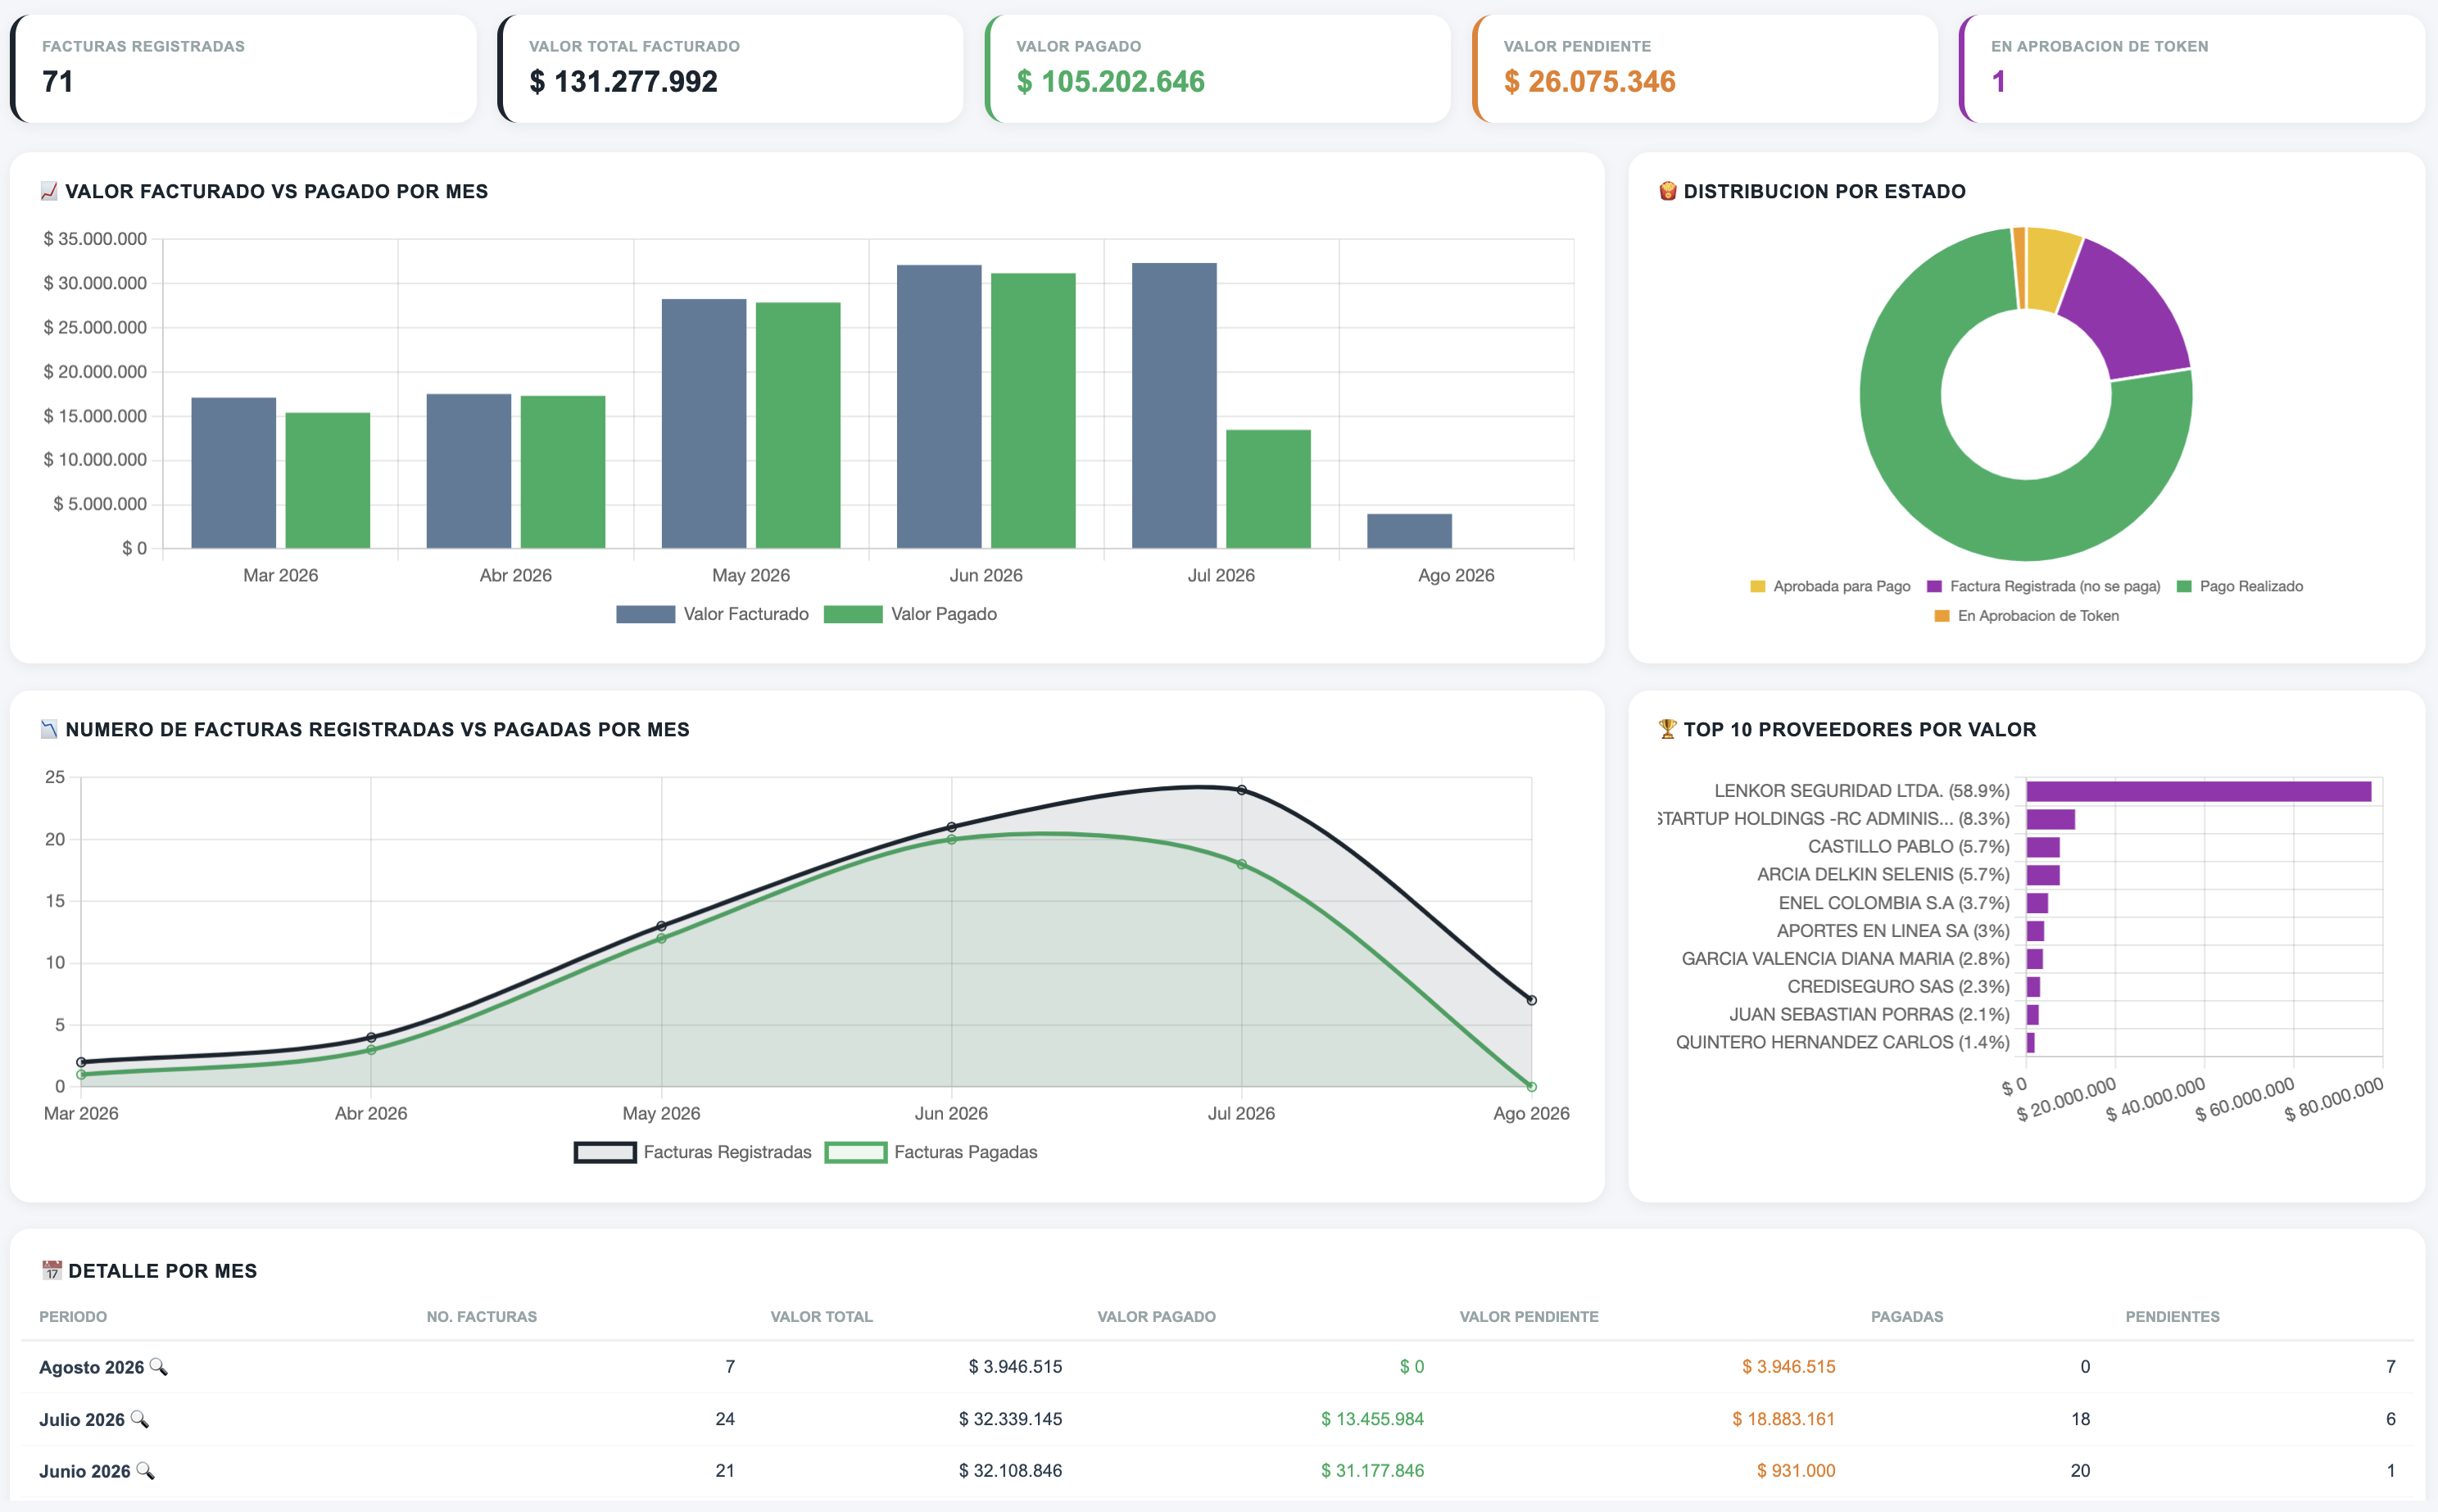
Task: Click the Julio 2026 period row link
Action: 81,1419
